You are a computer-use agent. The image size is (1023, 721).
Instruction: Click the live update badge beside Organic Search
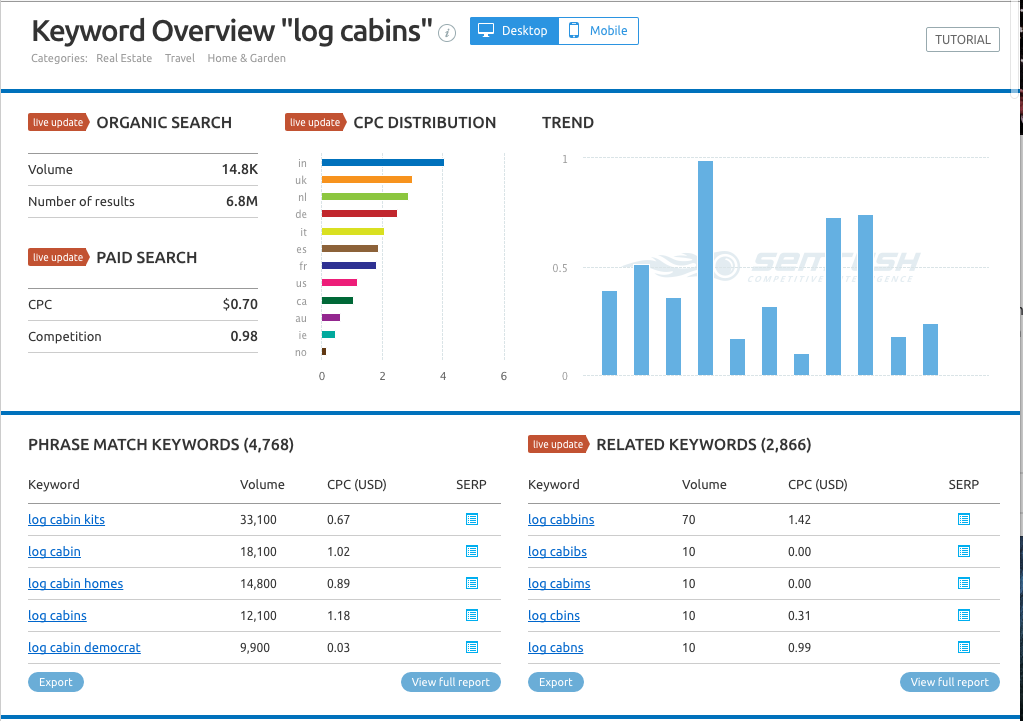coord(58,123)
